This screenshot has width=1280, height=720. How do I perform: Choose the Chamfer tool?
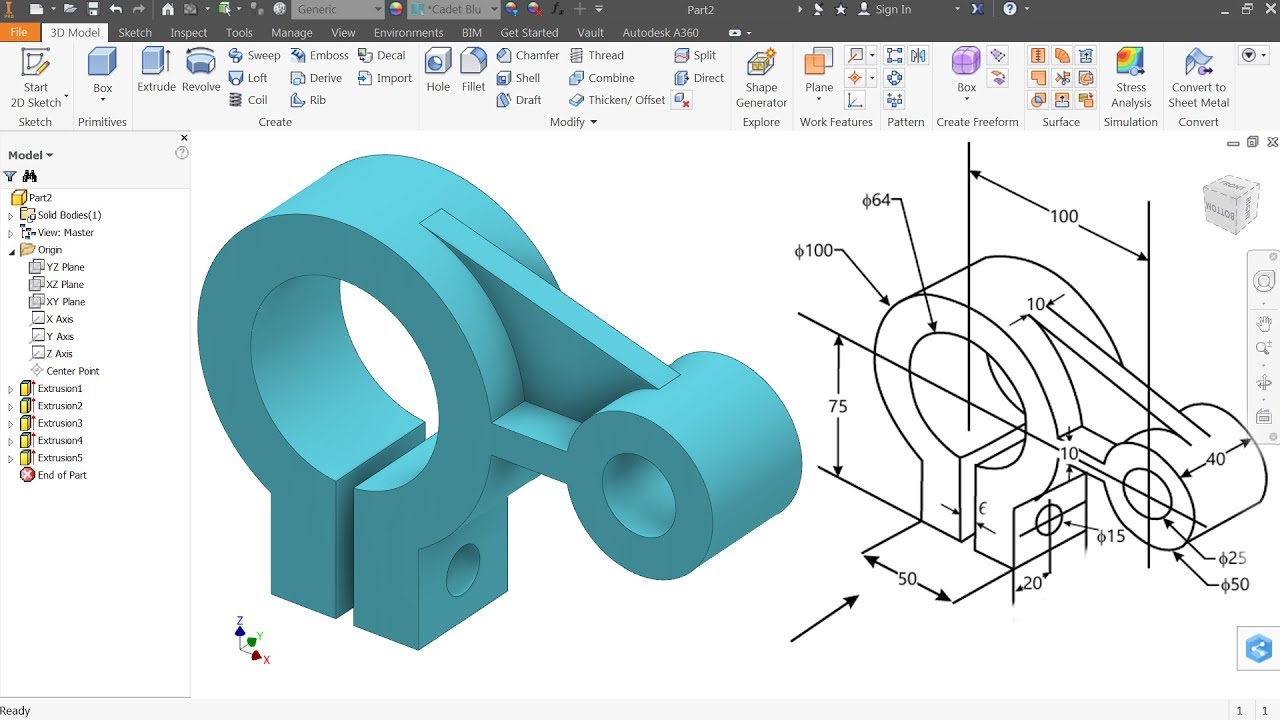(527, 56)
